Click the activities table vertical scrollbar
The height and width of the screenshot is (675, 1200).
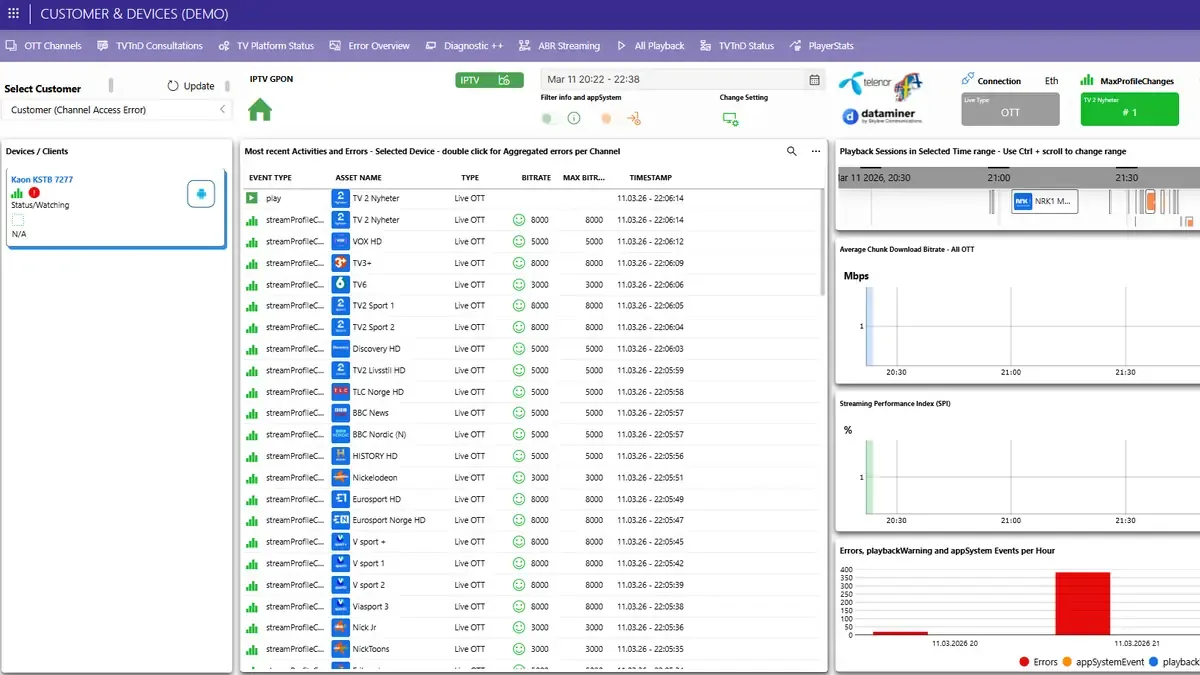(x=822, y=242)
